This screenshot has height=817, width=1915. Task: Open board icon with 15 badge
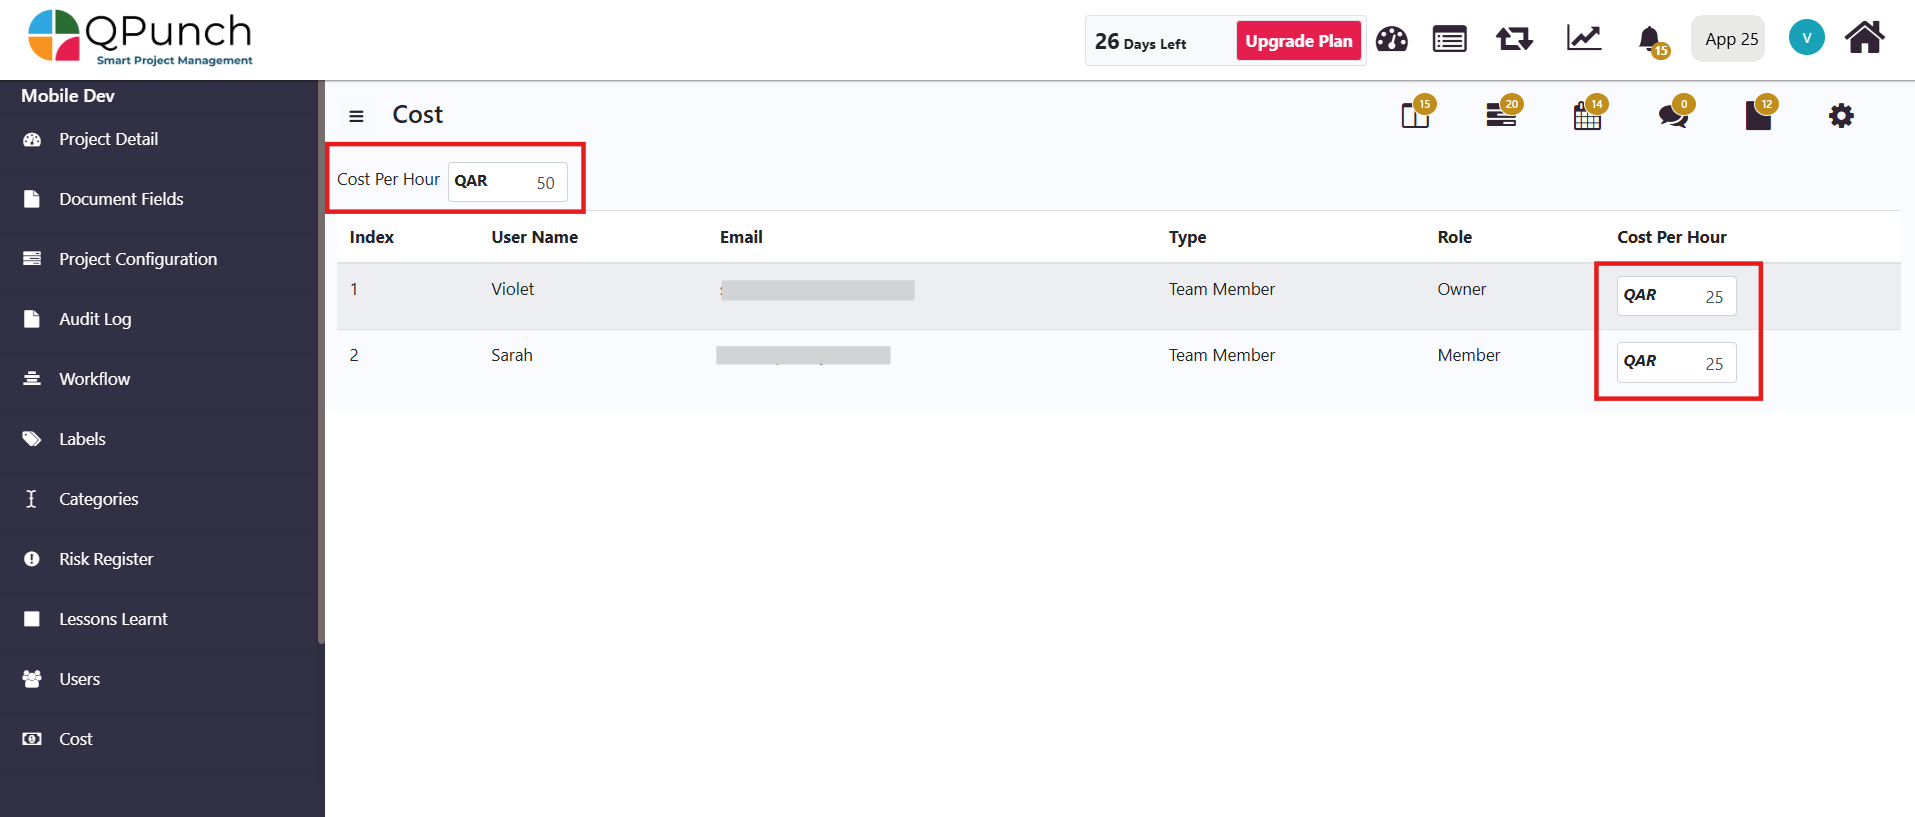pos(1417,113)
